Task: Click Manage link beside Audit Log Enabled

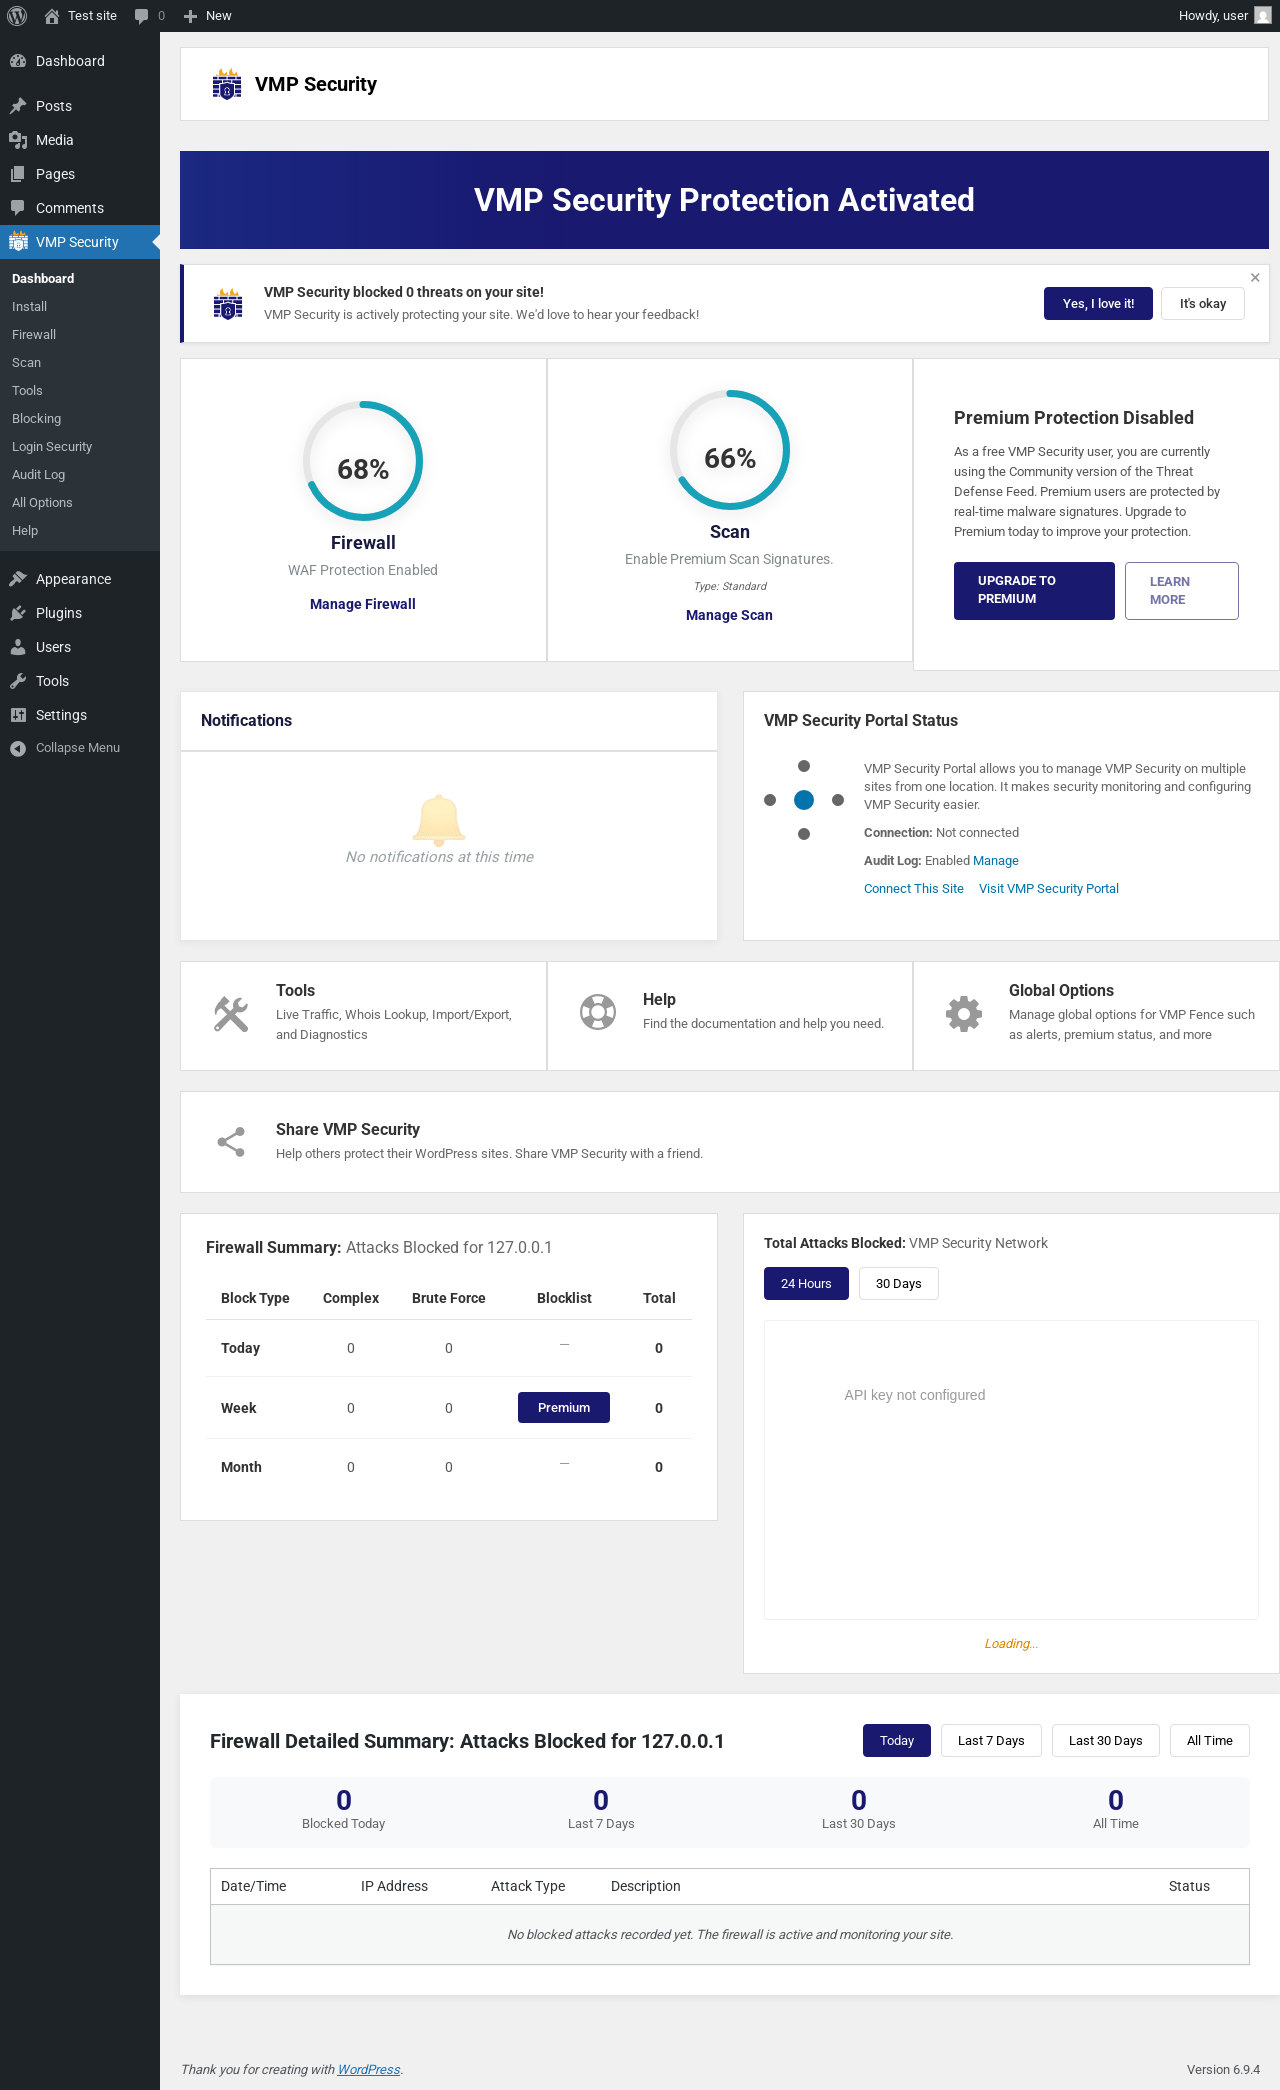Action: click(x=996, y=861)
